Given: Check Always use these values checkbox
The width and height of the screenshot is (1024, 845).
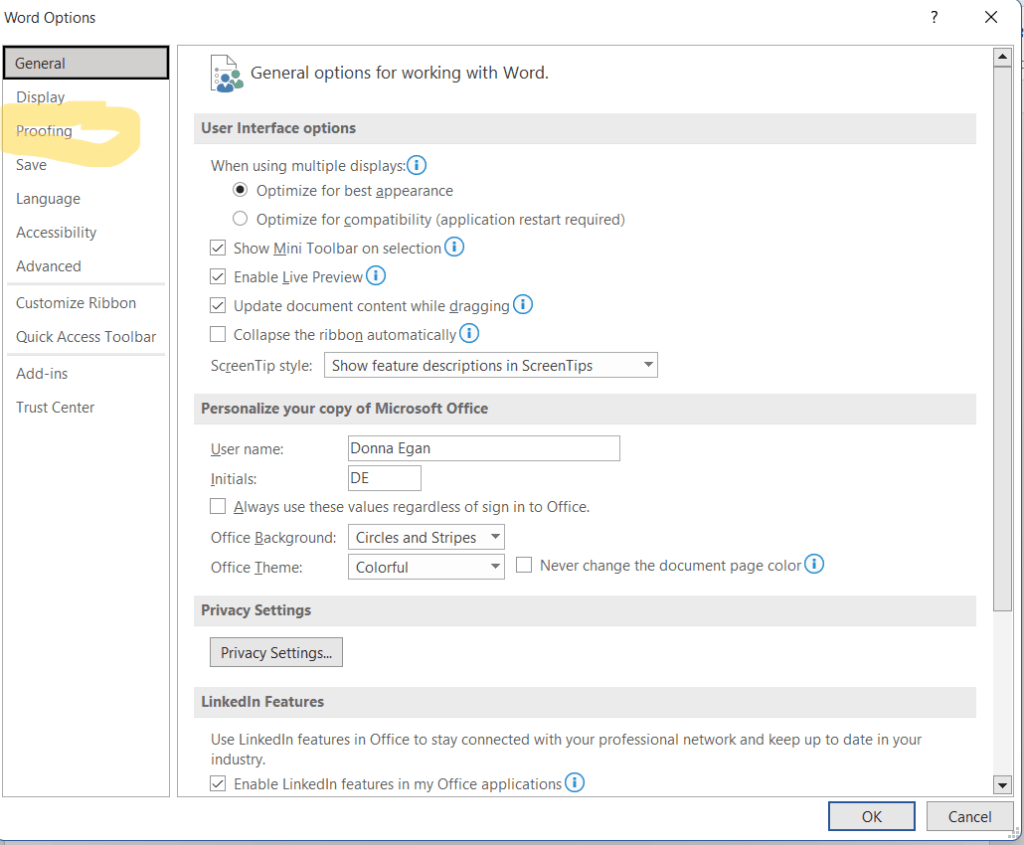Looking at the screenshot, I should pos(218,507).
